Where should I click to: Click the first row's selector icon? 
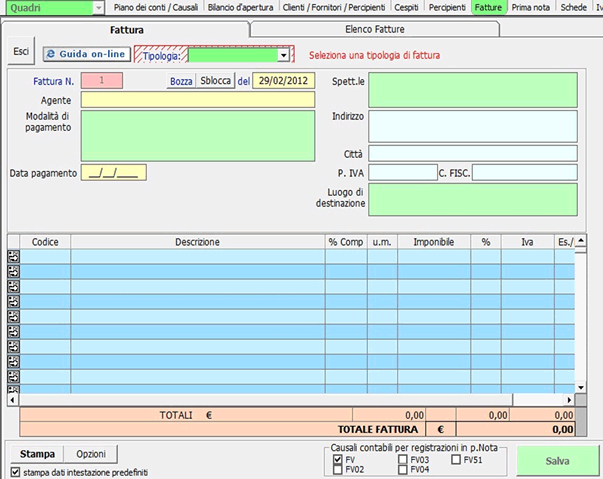tap(13, 256)
